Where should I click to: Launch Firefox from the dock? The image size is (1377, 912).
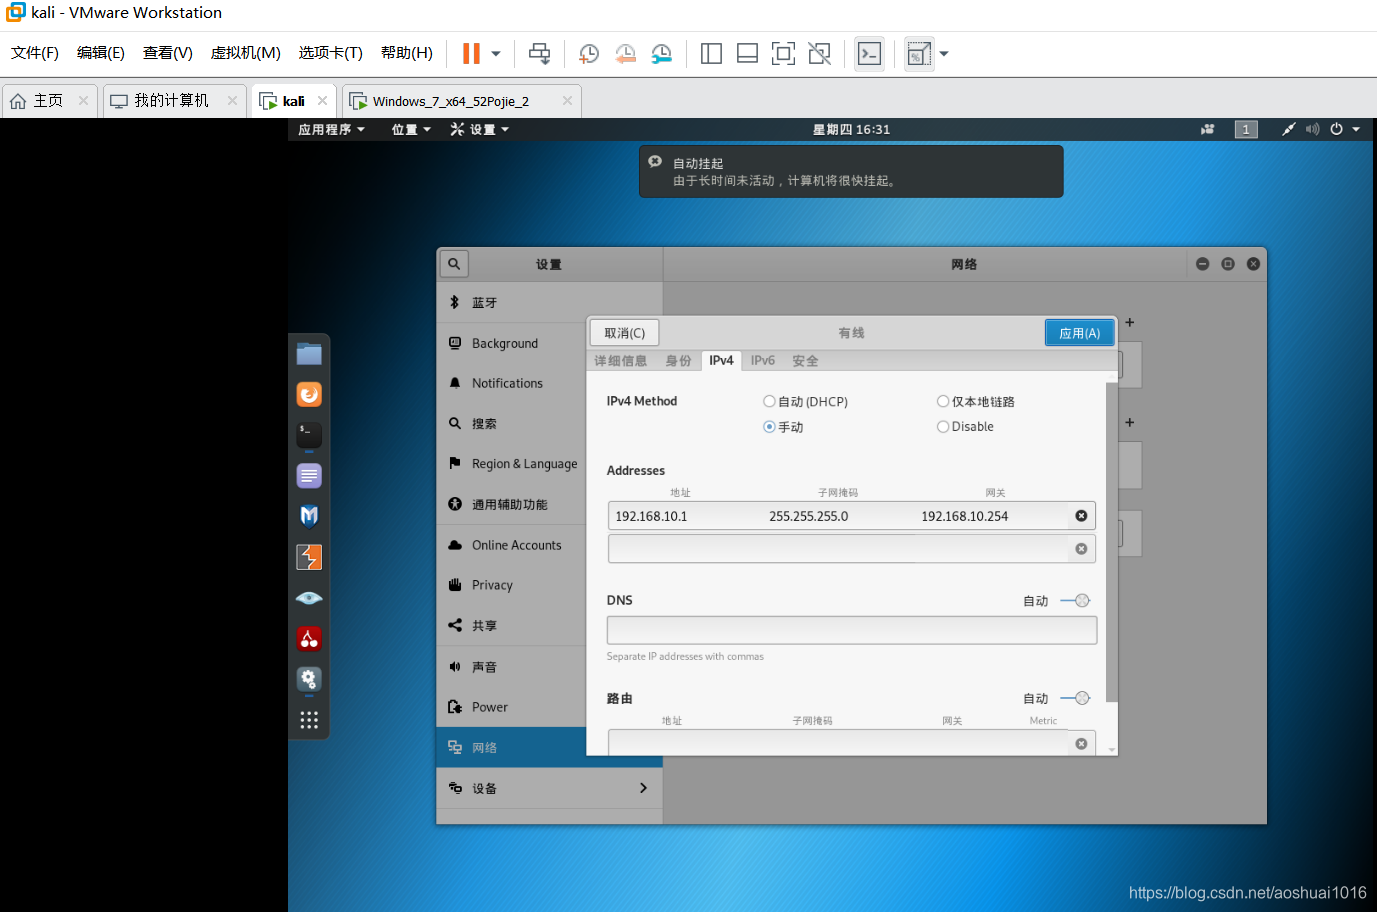(x=309, y=394)
